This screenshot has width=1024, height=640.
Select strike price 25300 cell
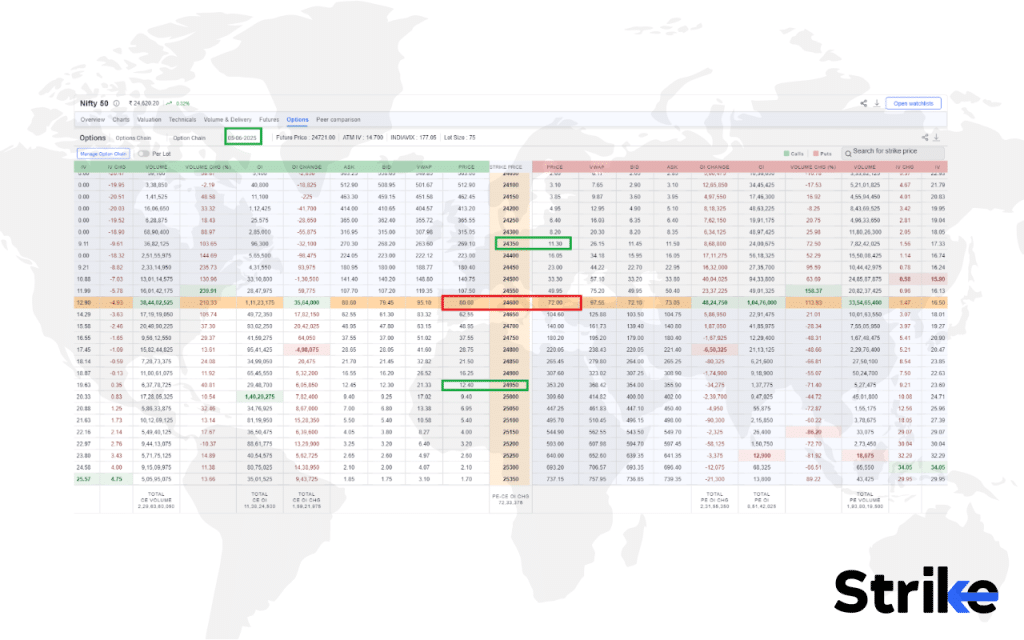click(511, 467)
